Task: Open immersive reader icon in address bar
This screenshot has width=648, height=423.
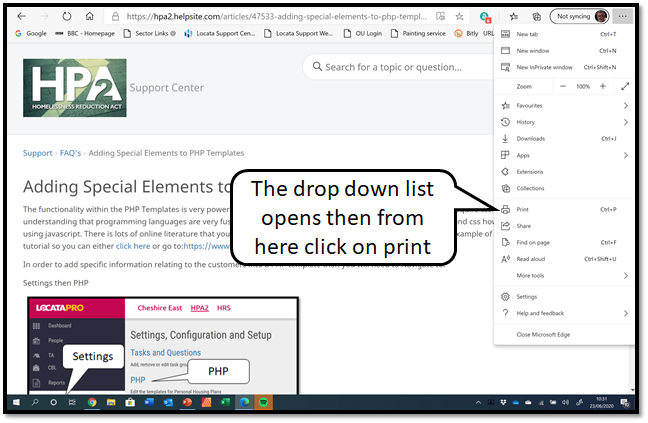Action: tap(441, 17)
